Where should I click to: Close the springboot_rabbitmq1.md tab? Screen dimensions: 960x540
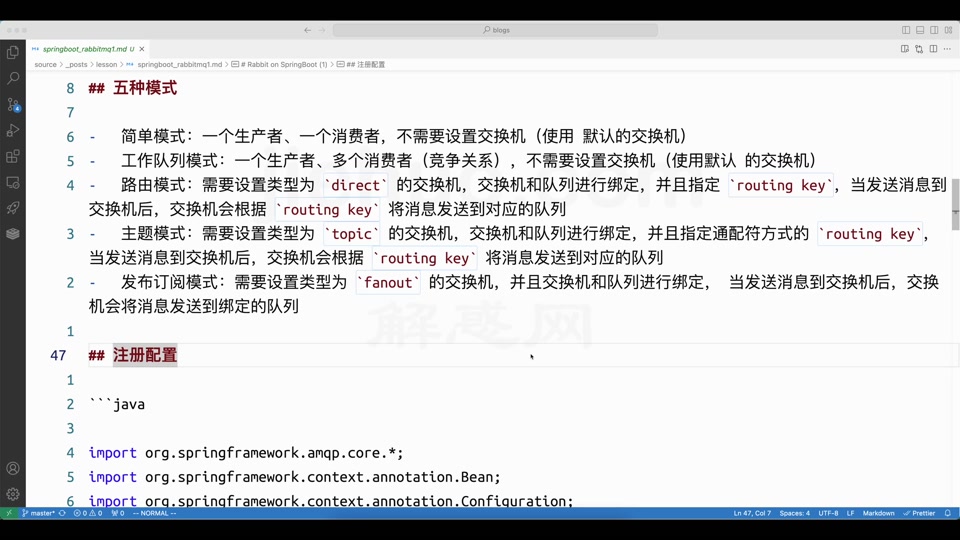pyautogui.click(x=142, y=49)
